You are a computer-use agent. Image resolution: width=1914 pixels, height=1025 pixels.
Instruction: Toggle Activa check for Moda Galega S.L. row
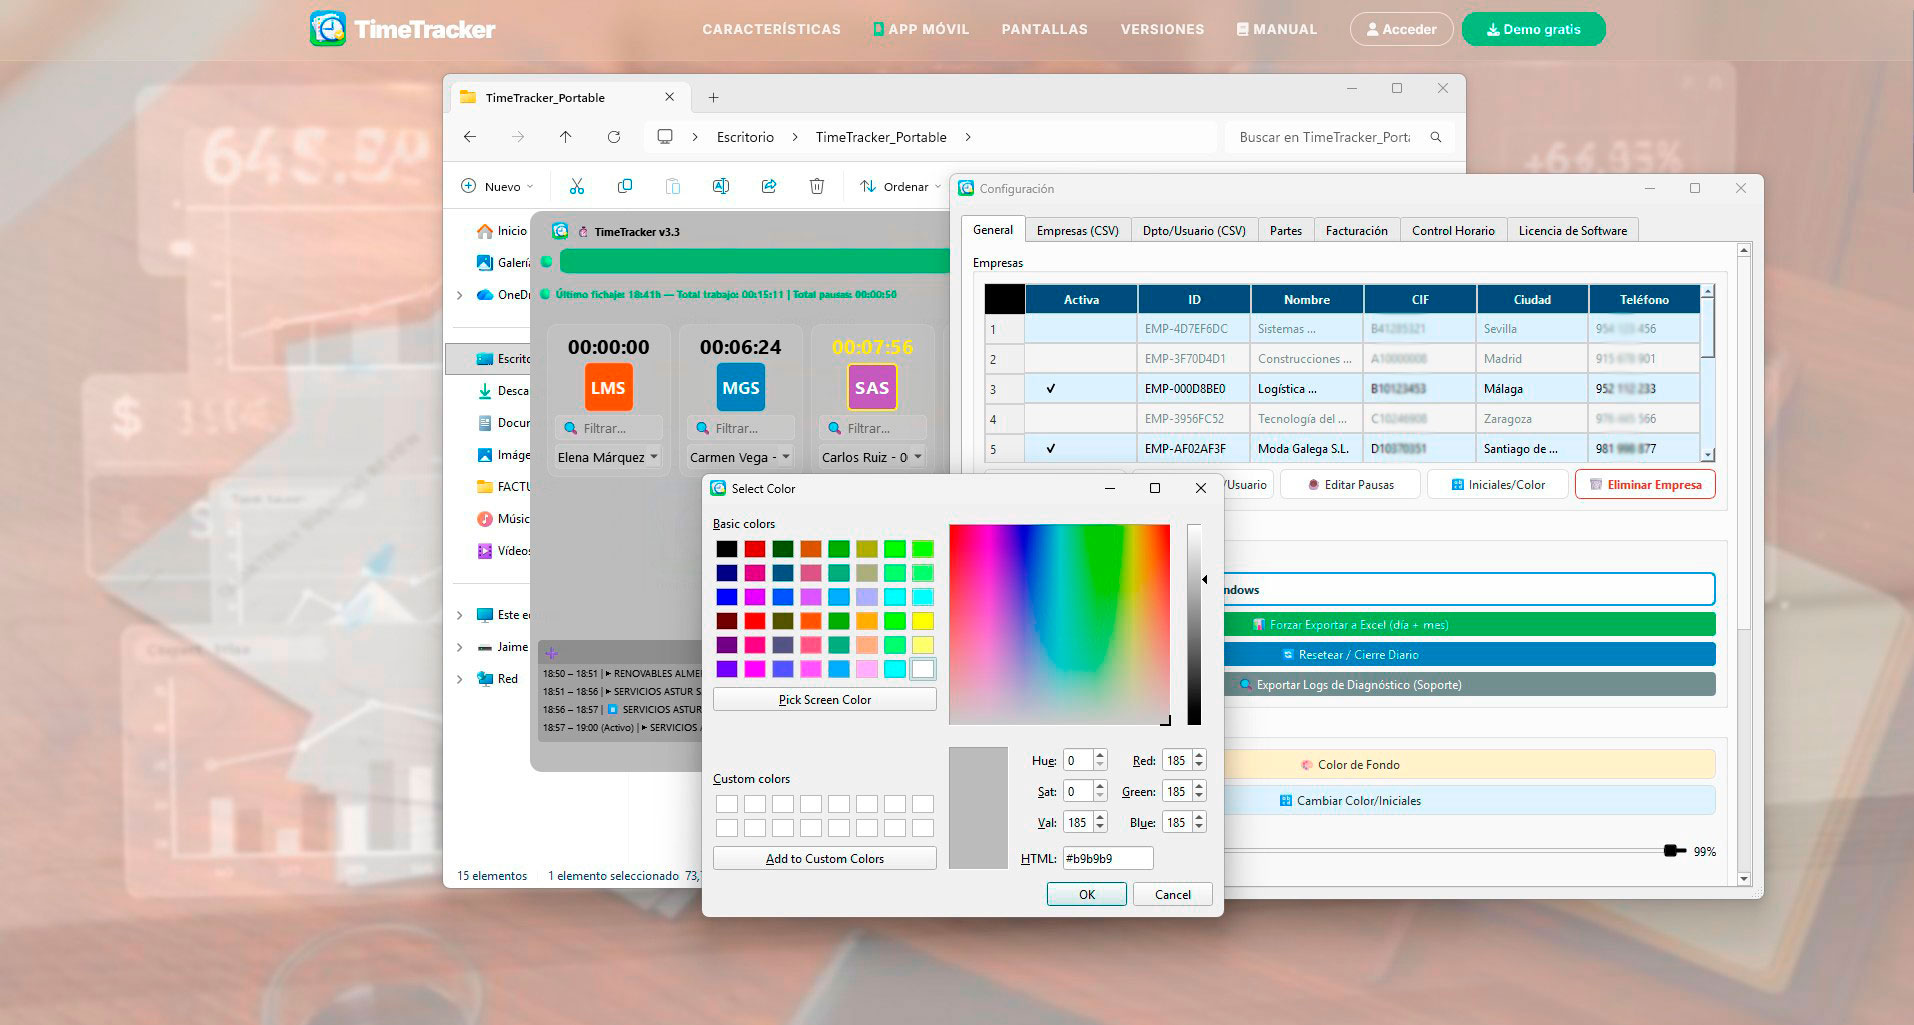1050,448
